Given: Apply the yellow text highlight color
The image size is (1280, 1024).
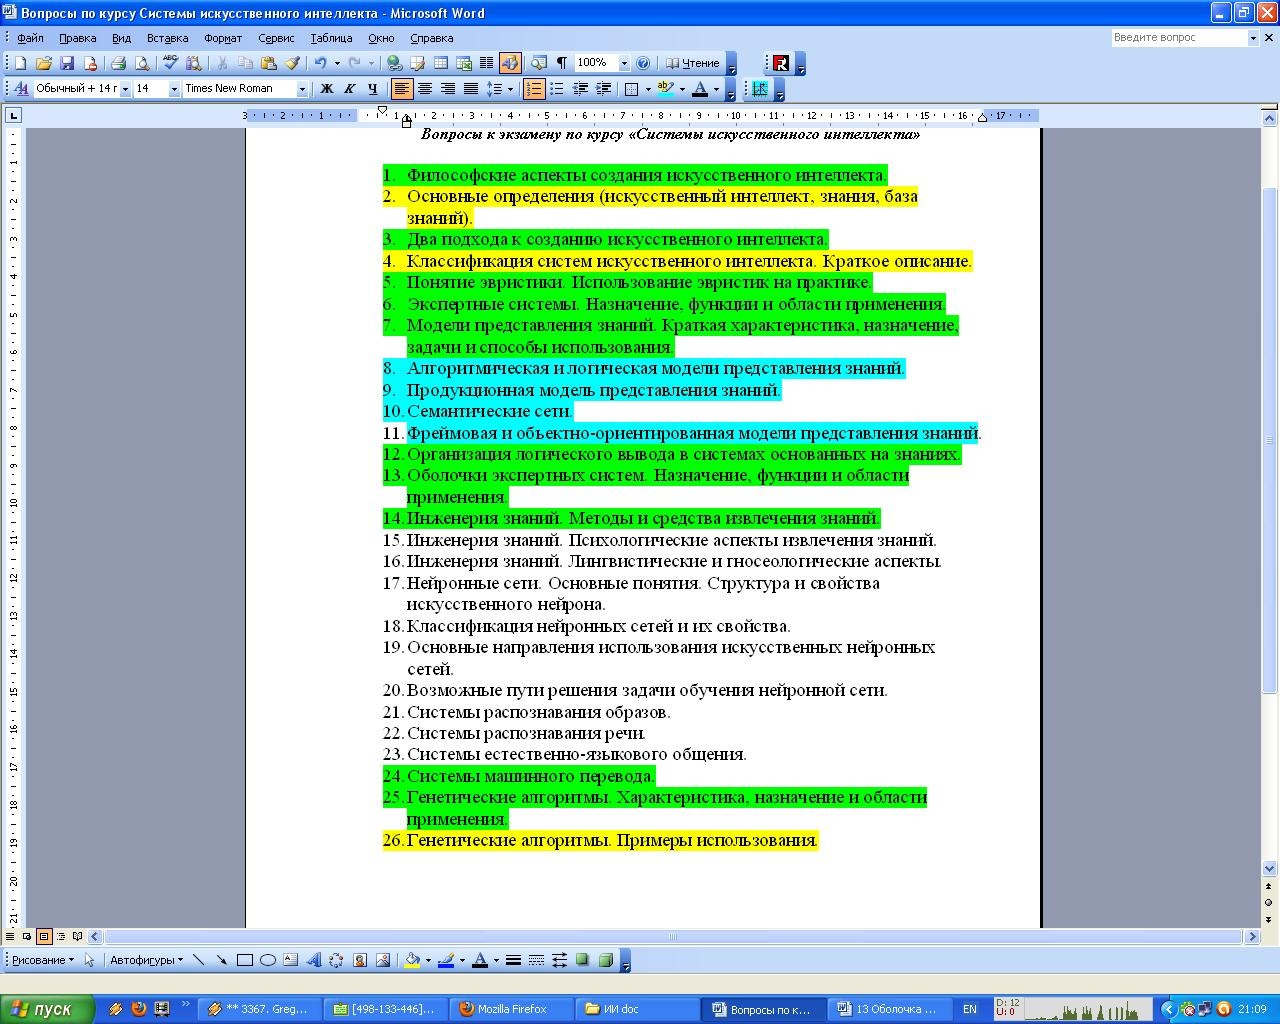Looking at the screenshot, I should 666,89.
